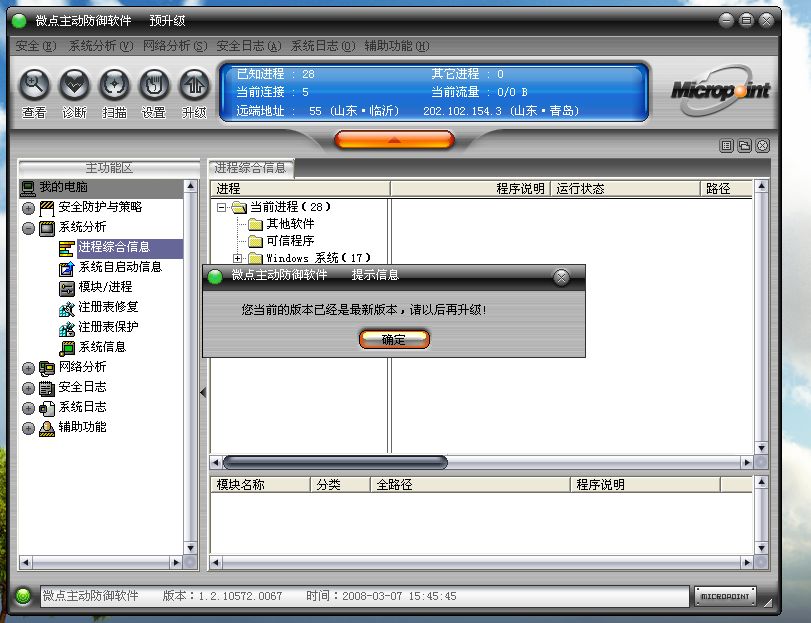This screenshot has width=811, height=623.
Task: Click the 查看 magnifier toolbar icon
Action: coord(34,85)
